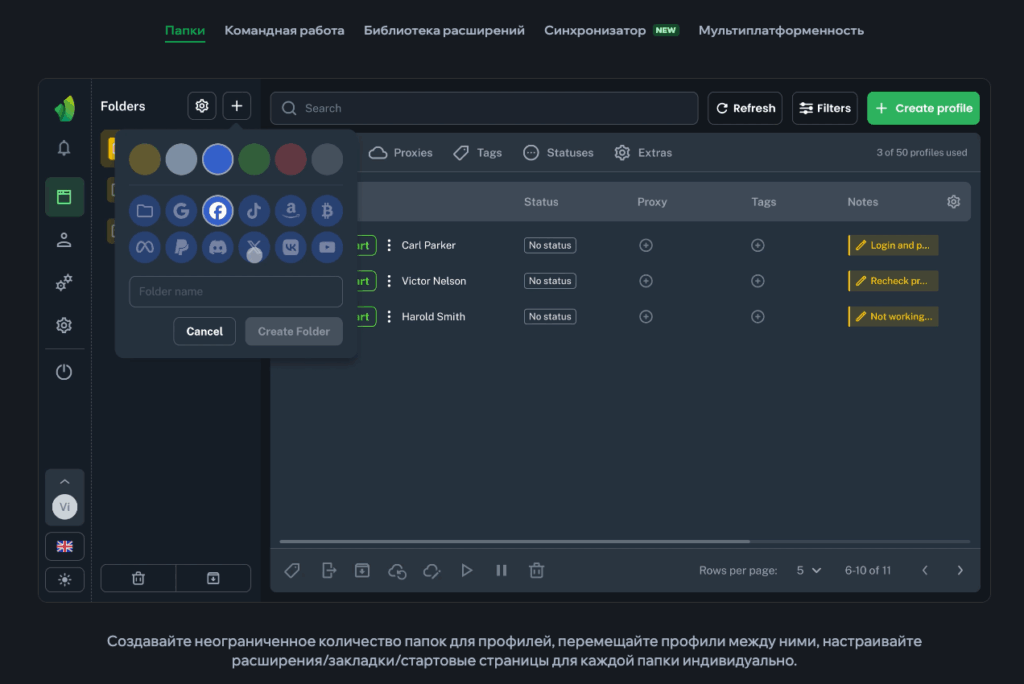Select the Discord folder icon
This screenshot has height=684, width=1024.
217,247
